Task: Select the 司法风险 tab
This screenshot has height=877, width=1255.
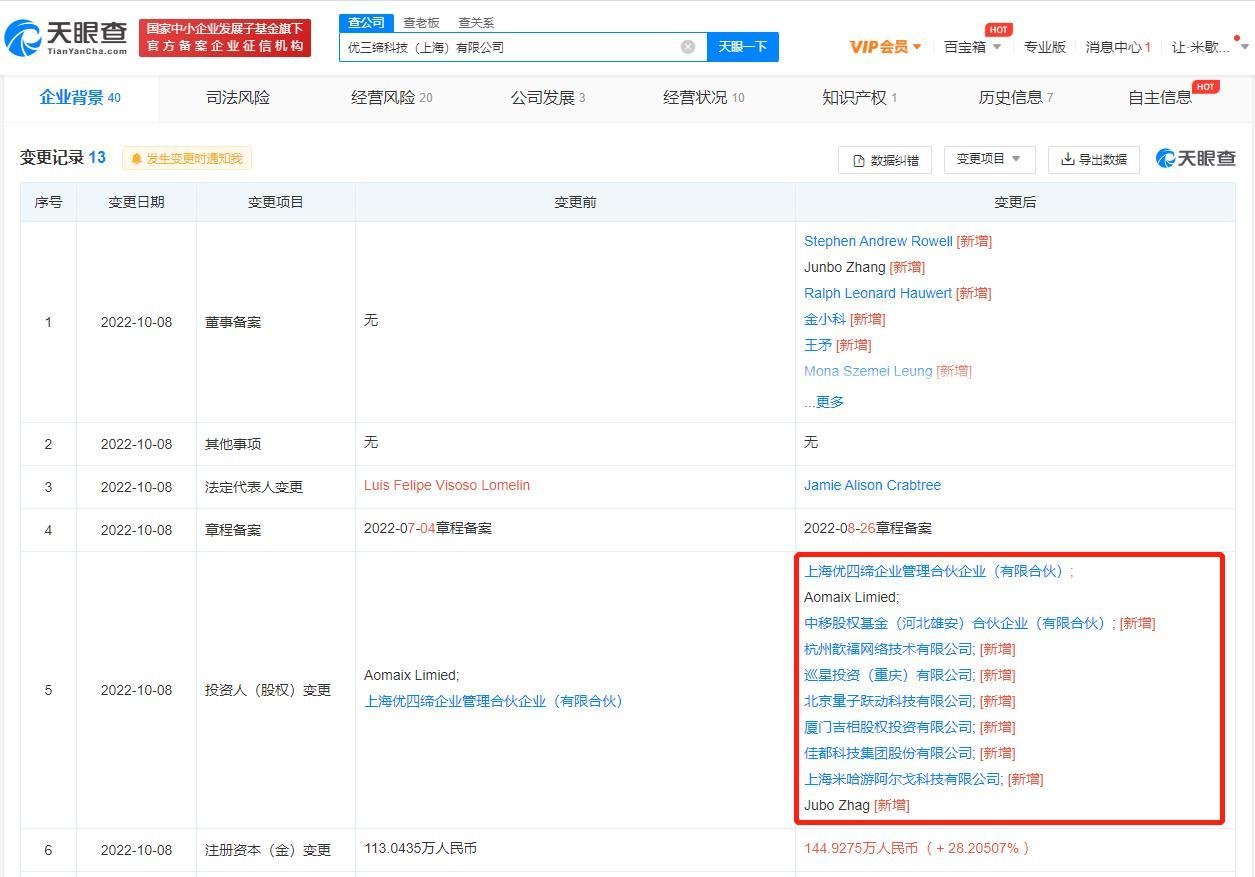Action: [x=238, y=97]
